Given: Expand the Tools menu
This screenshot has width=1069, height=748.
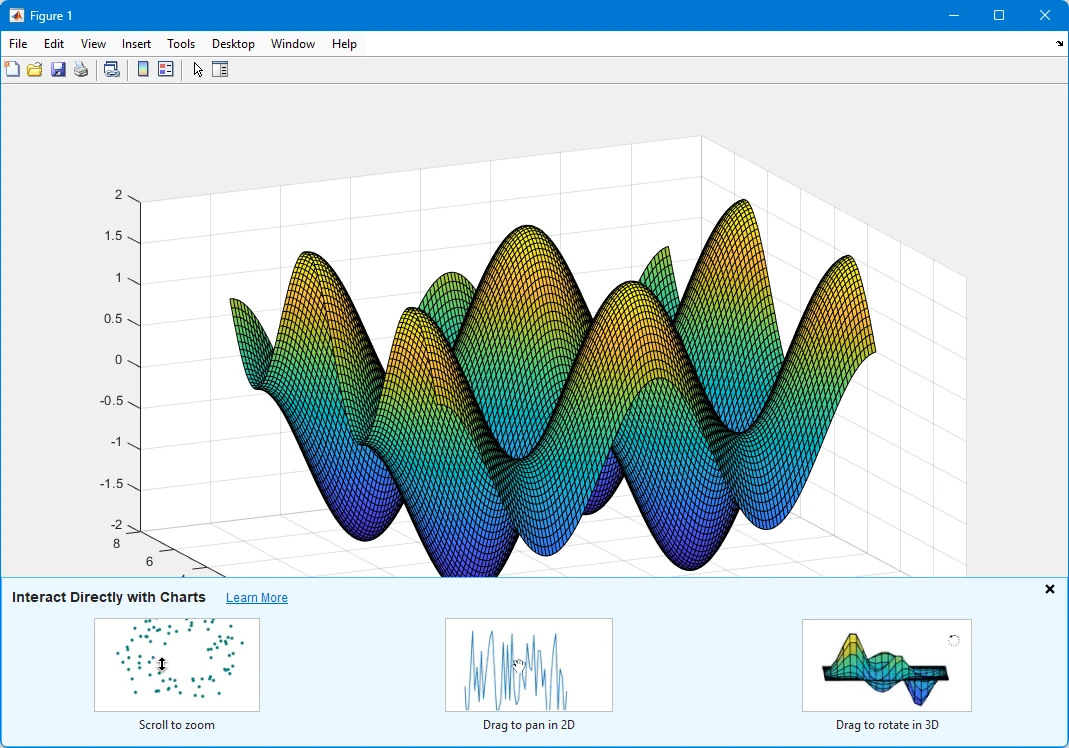Looking at the screenshot, I should [181, 44].
